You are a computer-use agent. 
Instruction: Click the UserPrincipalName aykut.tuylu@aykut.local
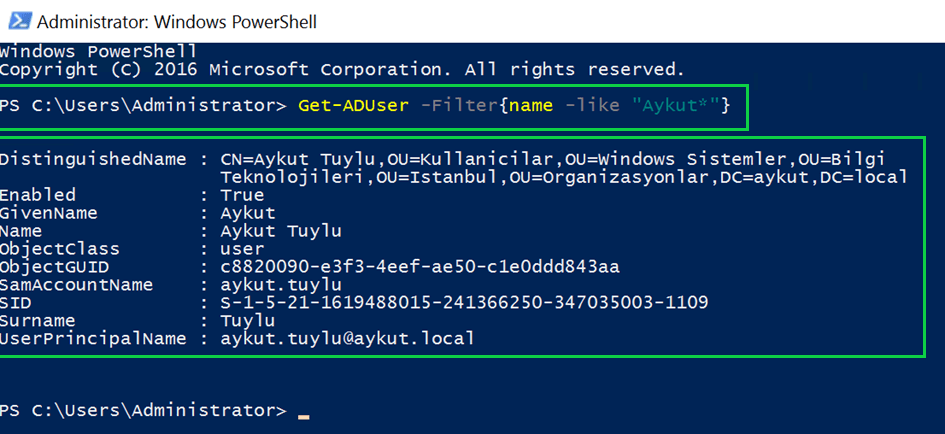tap(348, 339)
